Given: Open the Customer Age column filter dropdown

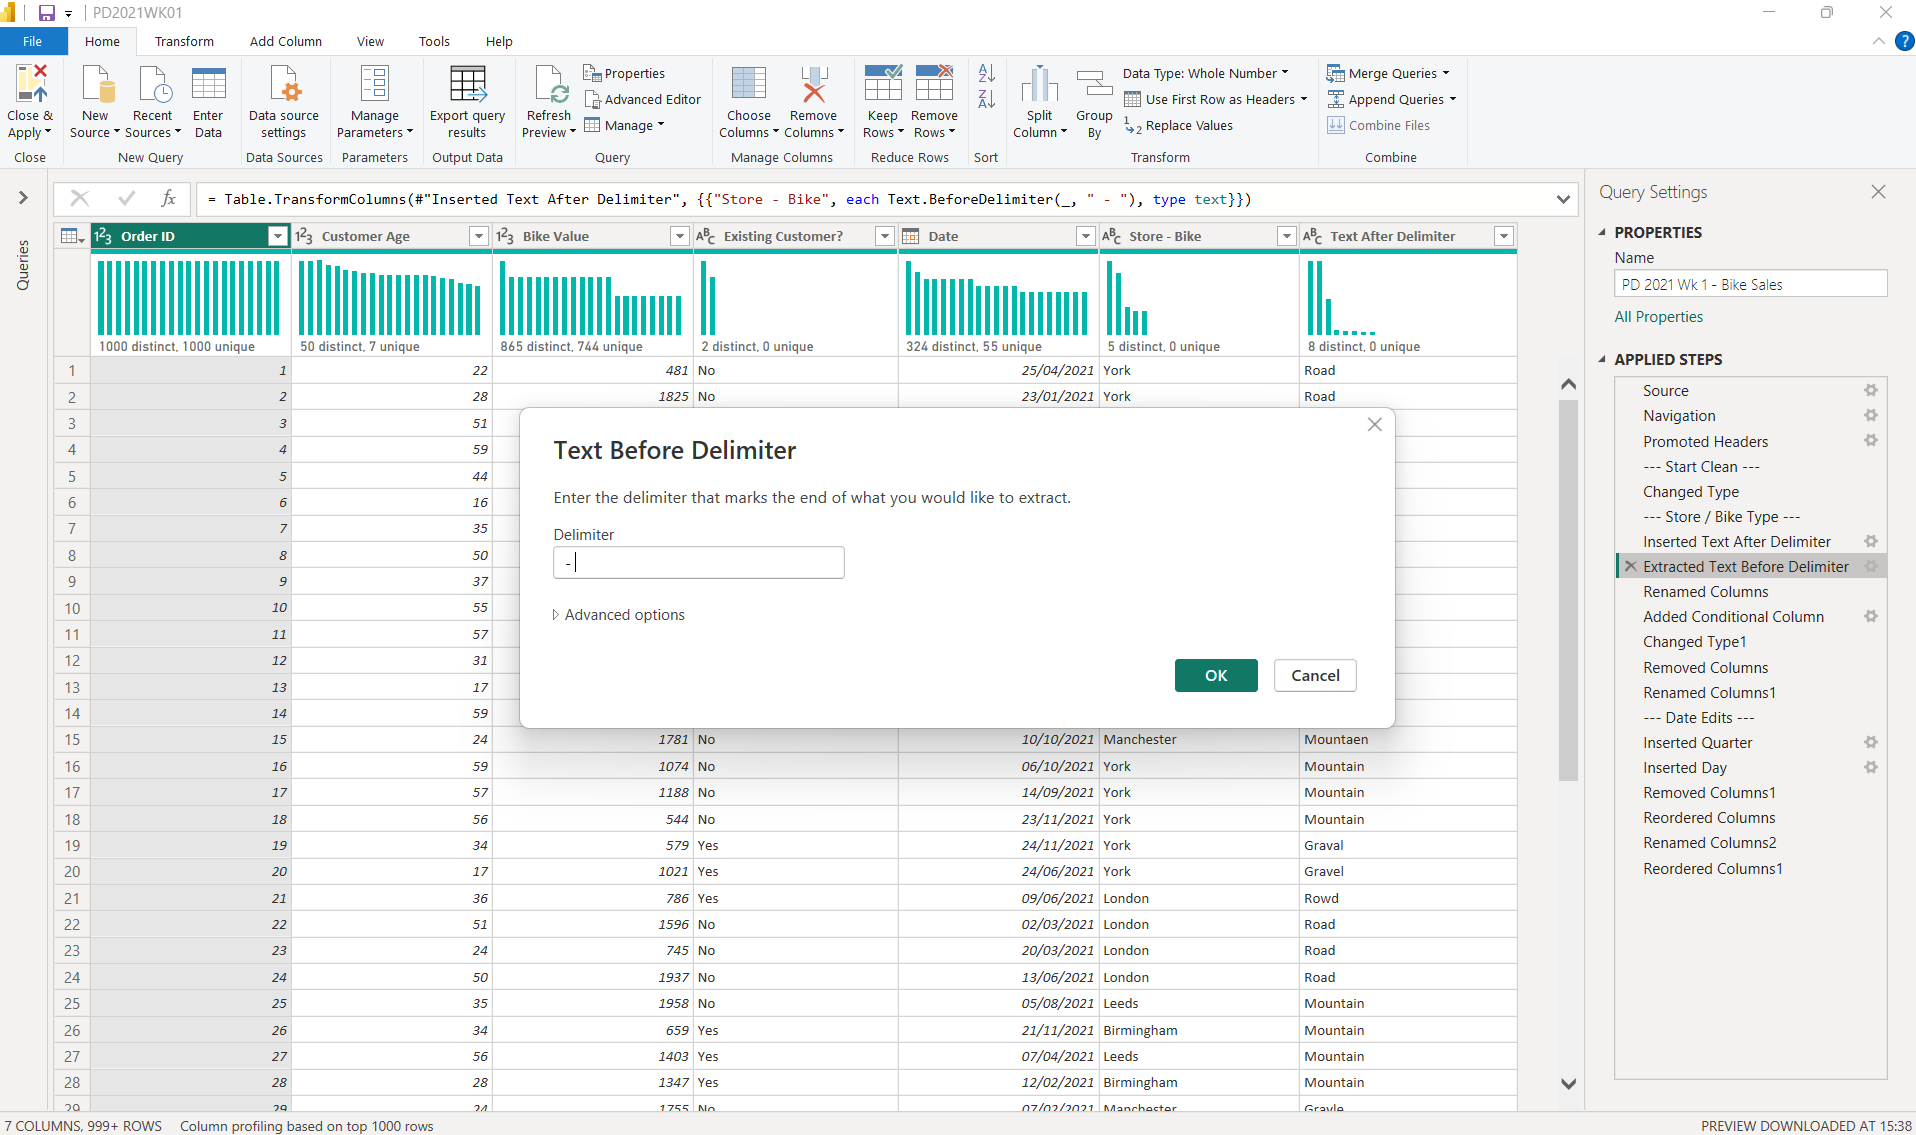Looking at the screenshot, I should tap(478, 236).
